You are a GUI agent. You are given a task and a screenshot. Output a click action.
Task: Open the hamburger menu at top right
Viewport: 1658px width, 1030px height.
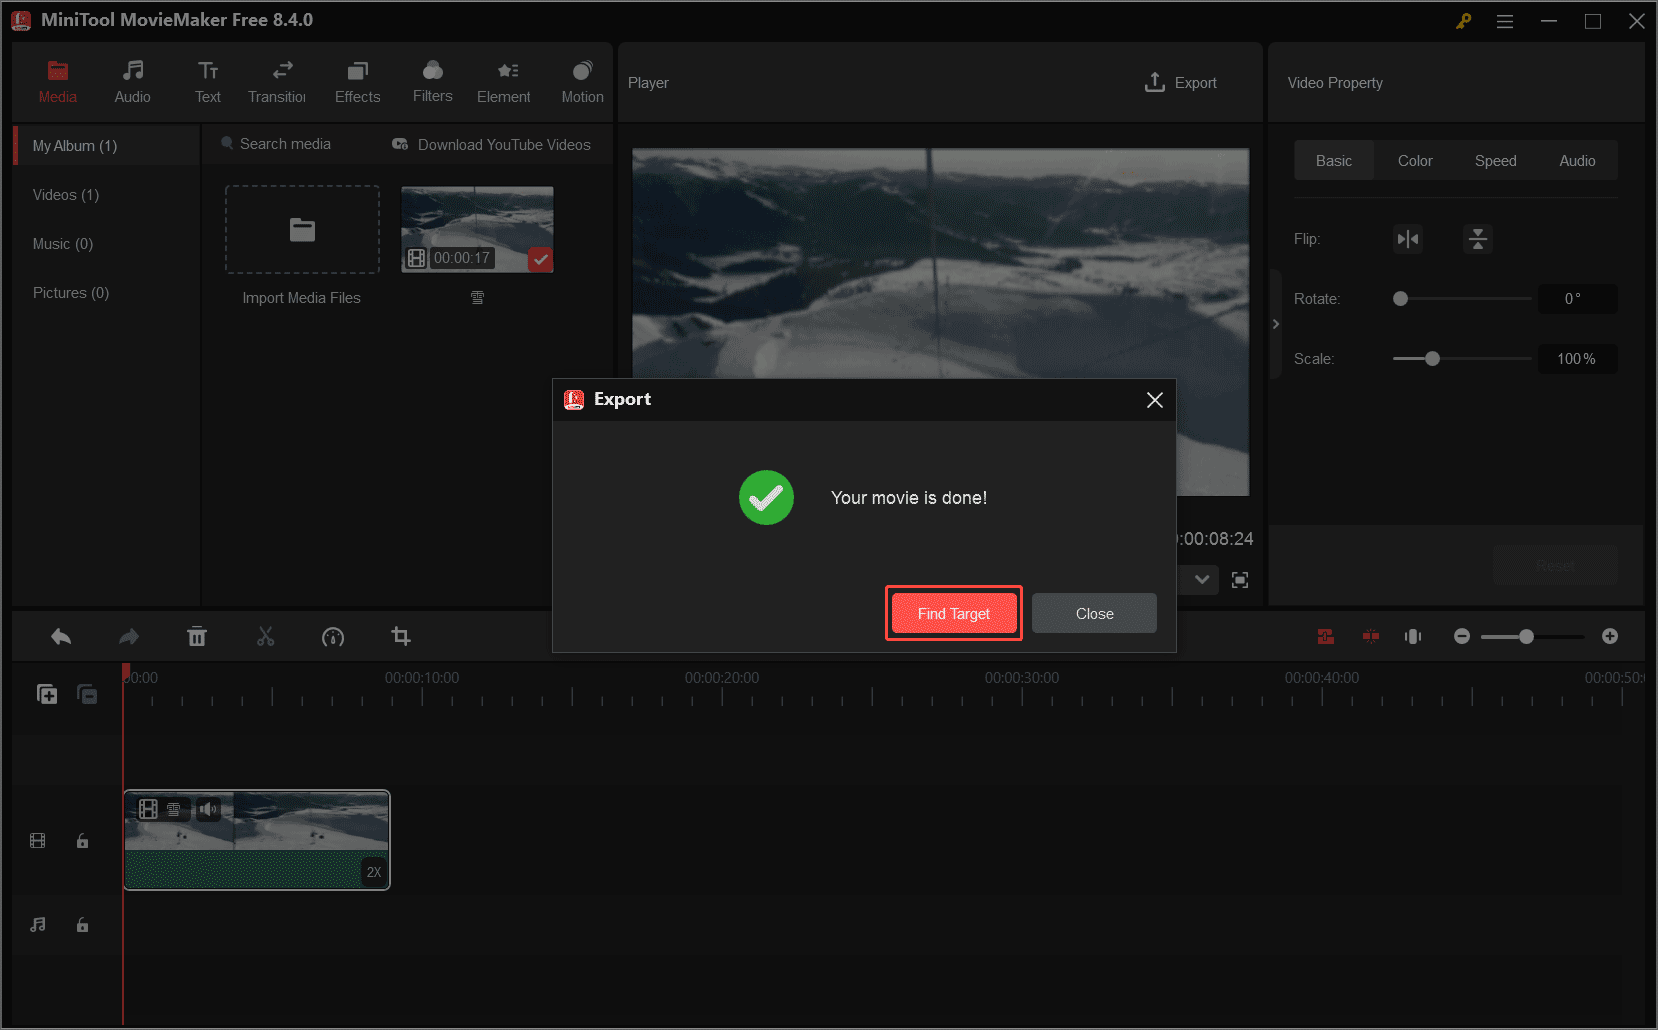pyautogui.click(x=1504, y=20)
